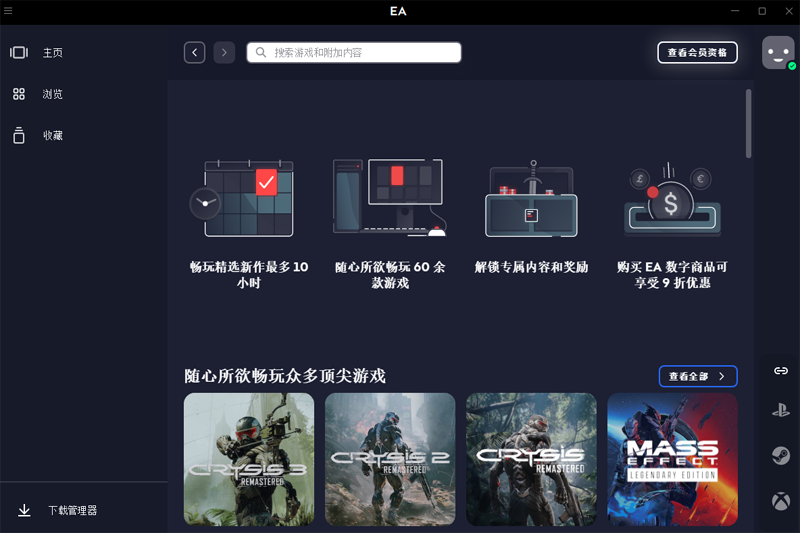Open the PlayStation connection icon
Image resolution: width=800 pixels, height=533 pixels.
(x=780, y=410)
